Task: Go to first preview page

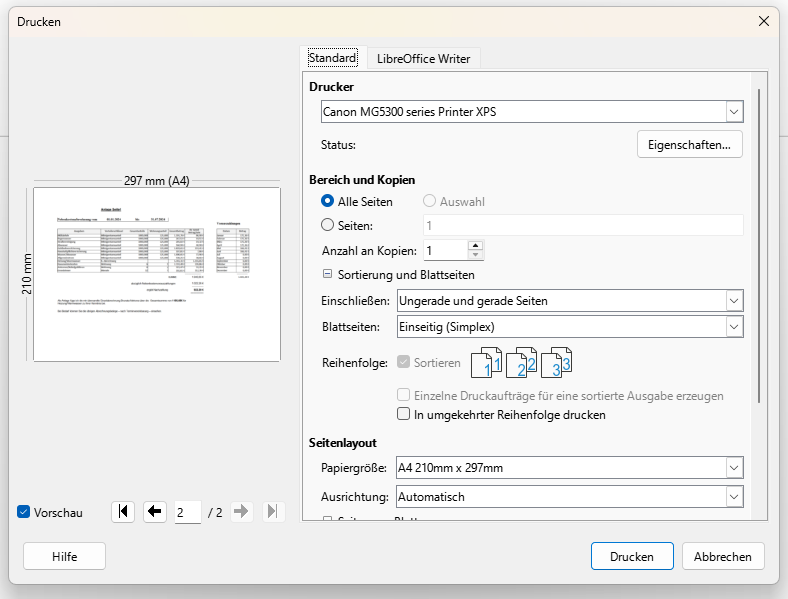Action: tap(123, 512)
